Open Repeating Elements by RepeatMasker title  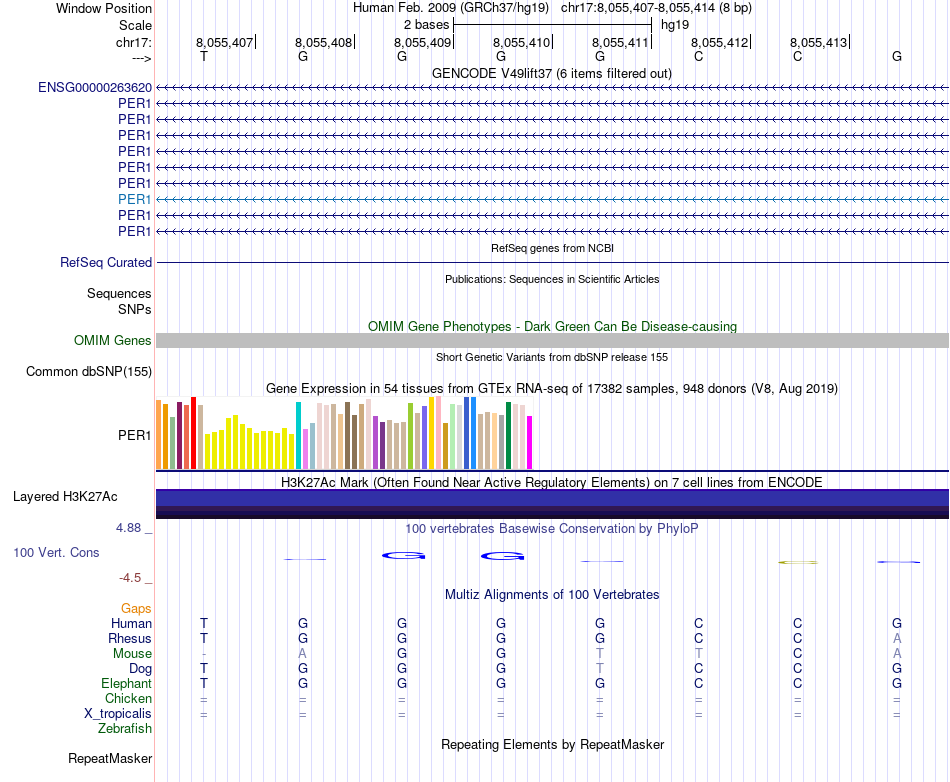click(552, 744)
